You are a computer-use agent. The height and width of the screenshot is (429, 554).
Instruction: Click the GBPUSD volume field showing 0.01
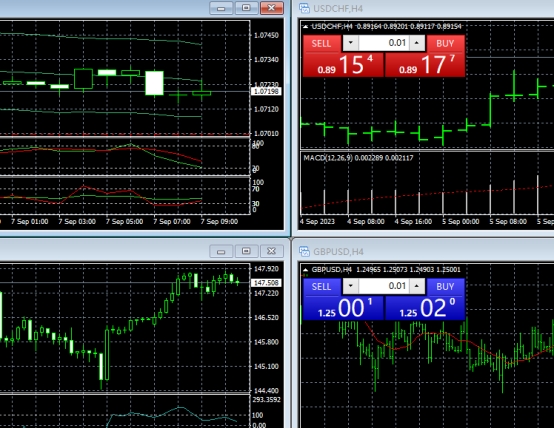384,286
